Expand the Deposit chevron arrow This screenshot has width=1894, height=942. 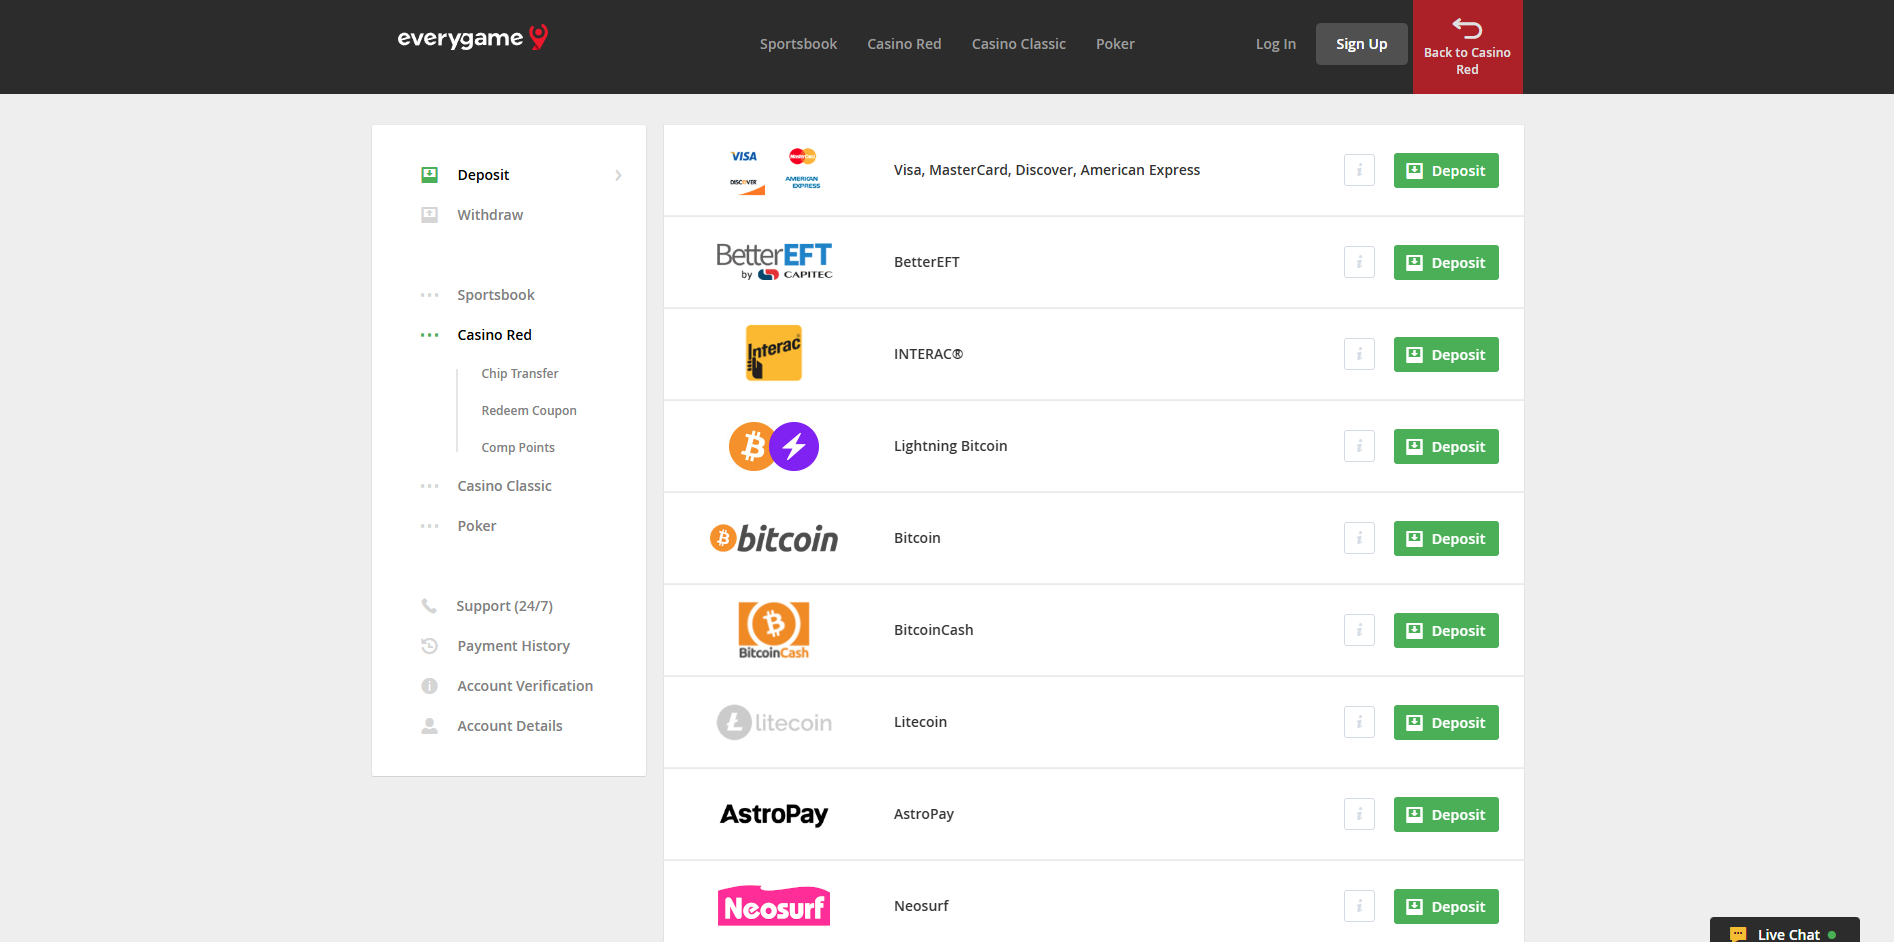coord(618,175)
